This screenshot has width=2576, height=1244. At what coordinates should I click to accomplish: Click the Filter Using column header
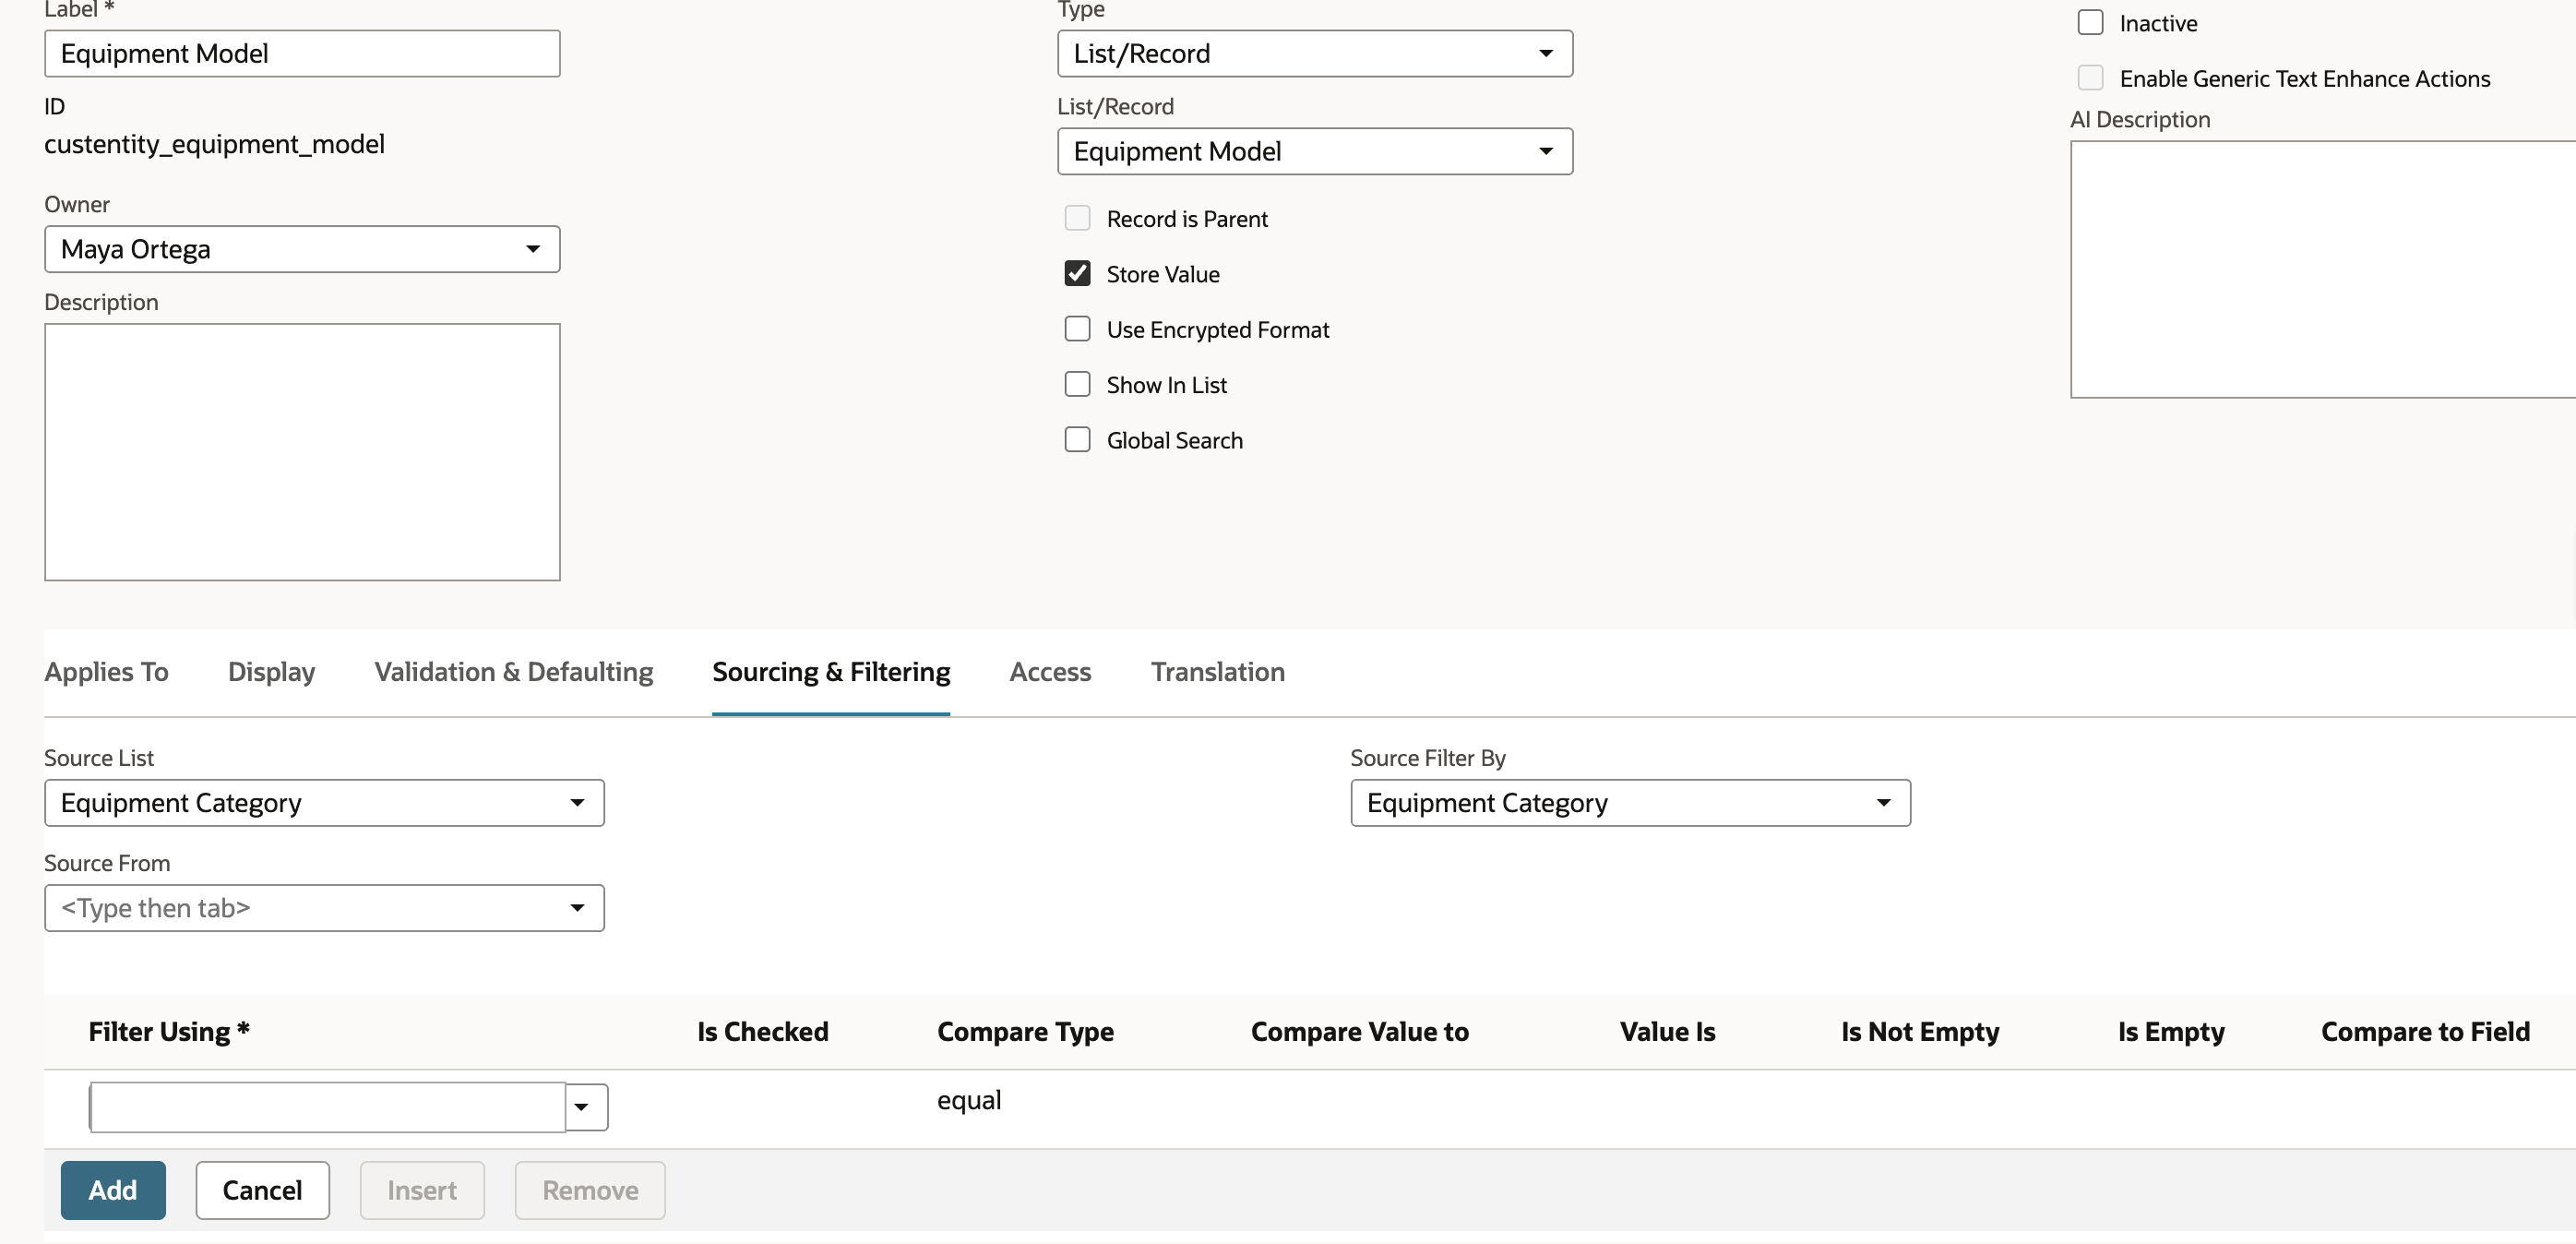click(x=169, y=1031)
